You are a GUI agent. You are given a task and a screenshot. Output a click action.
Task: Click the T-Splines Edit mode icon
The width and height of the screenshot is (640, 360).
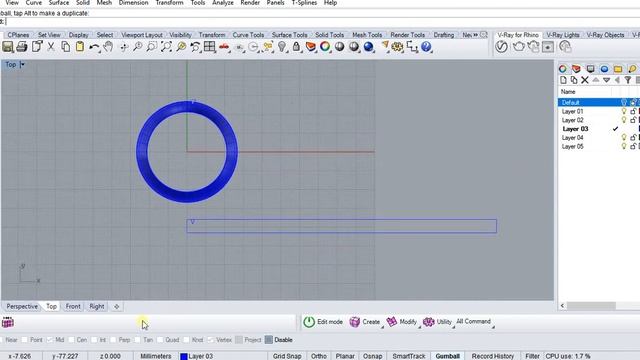click(309, 322)
